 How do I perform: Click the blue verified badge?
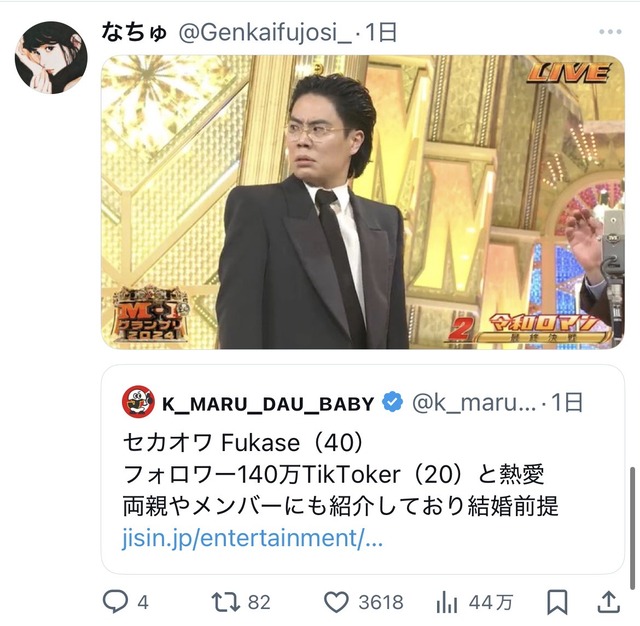392,402
